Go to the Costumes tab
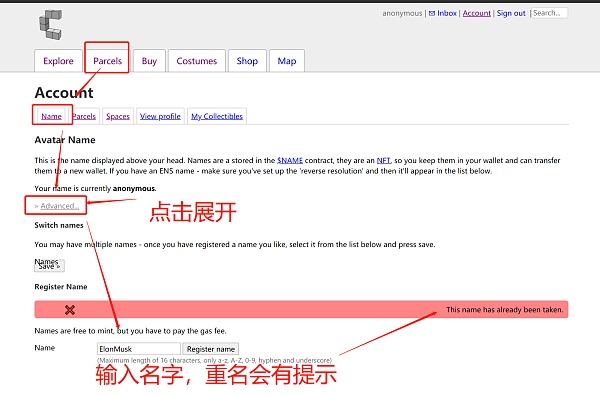Screen dimensions: 600x396 click(197, 61)
